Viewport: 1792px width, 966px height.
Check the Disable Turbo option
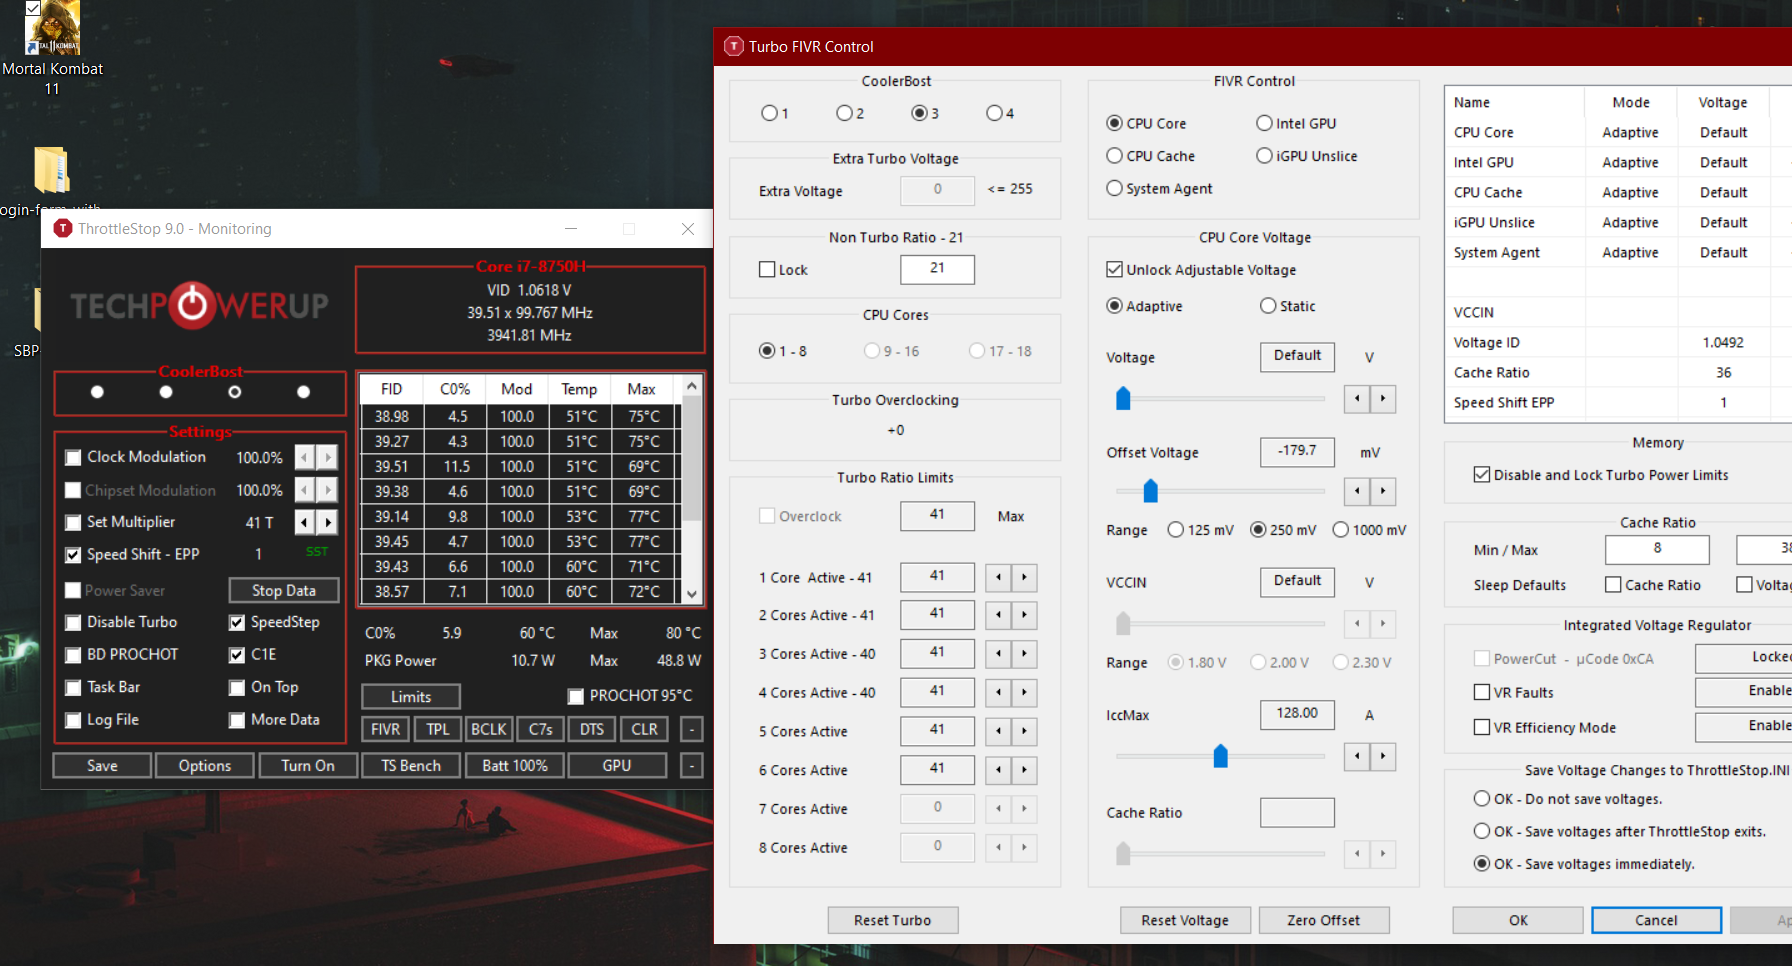pyautogui.click(x=73, y=623)
